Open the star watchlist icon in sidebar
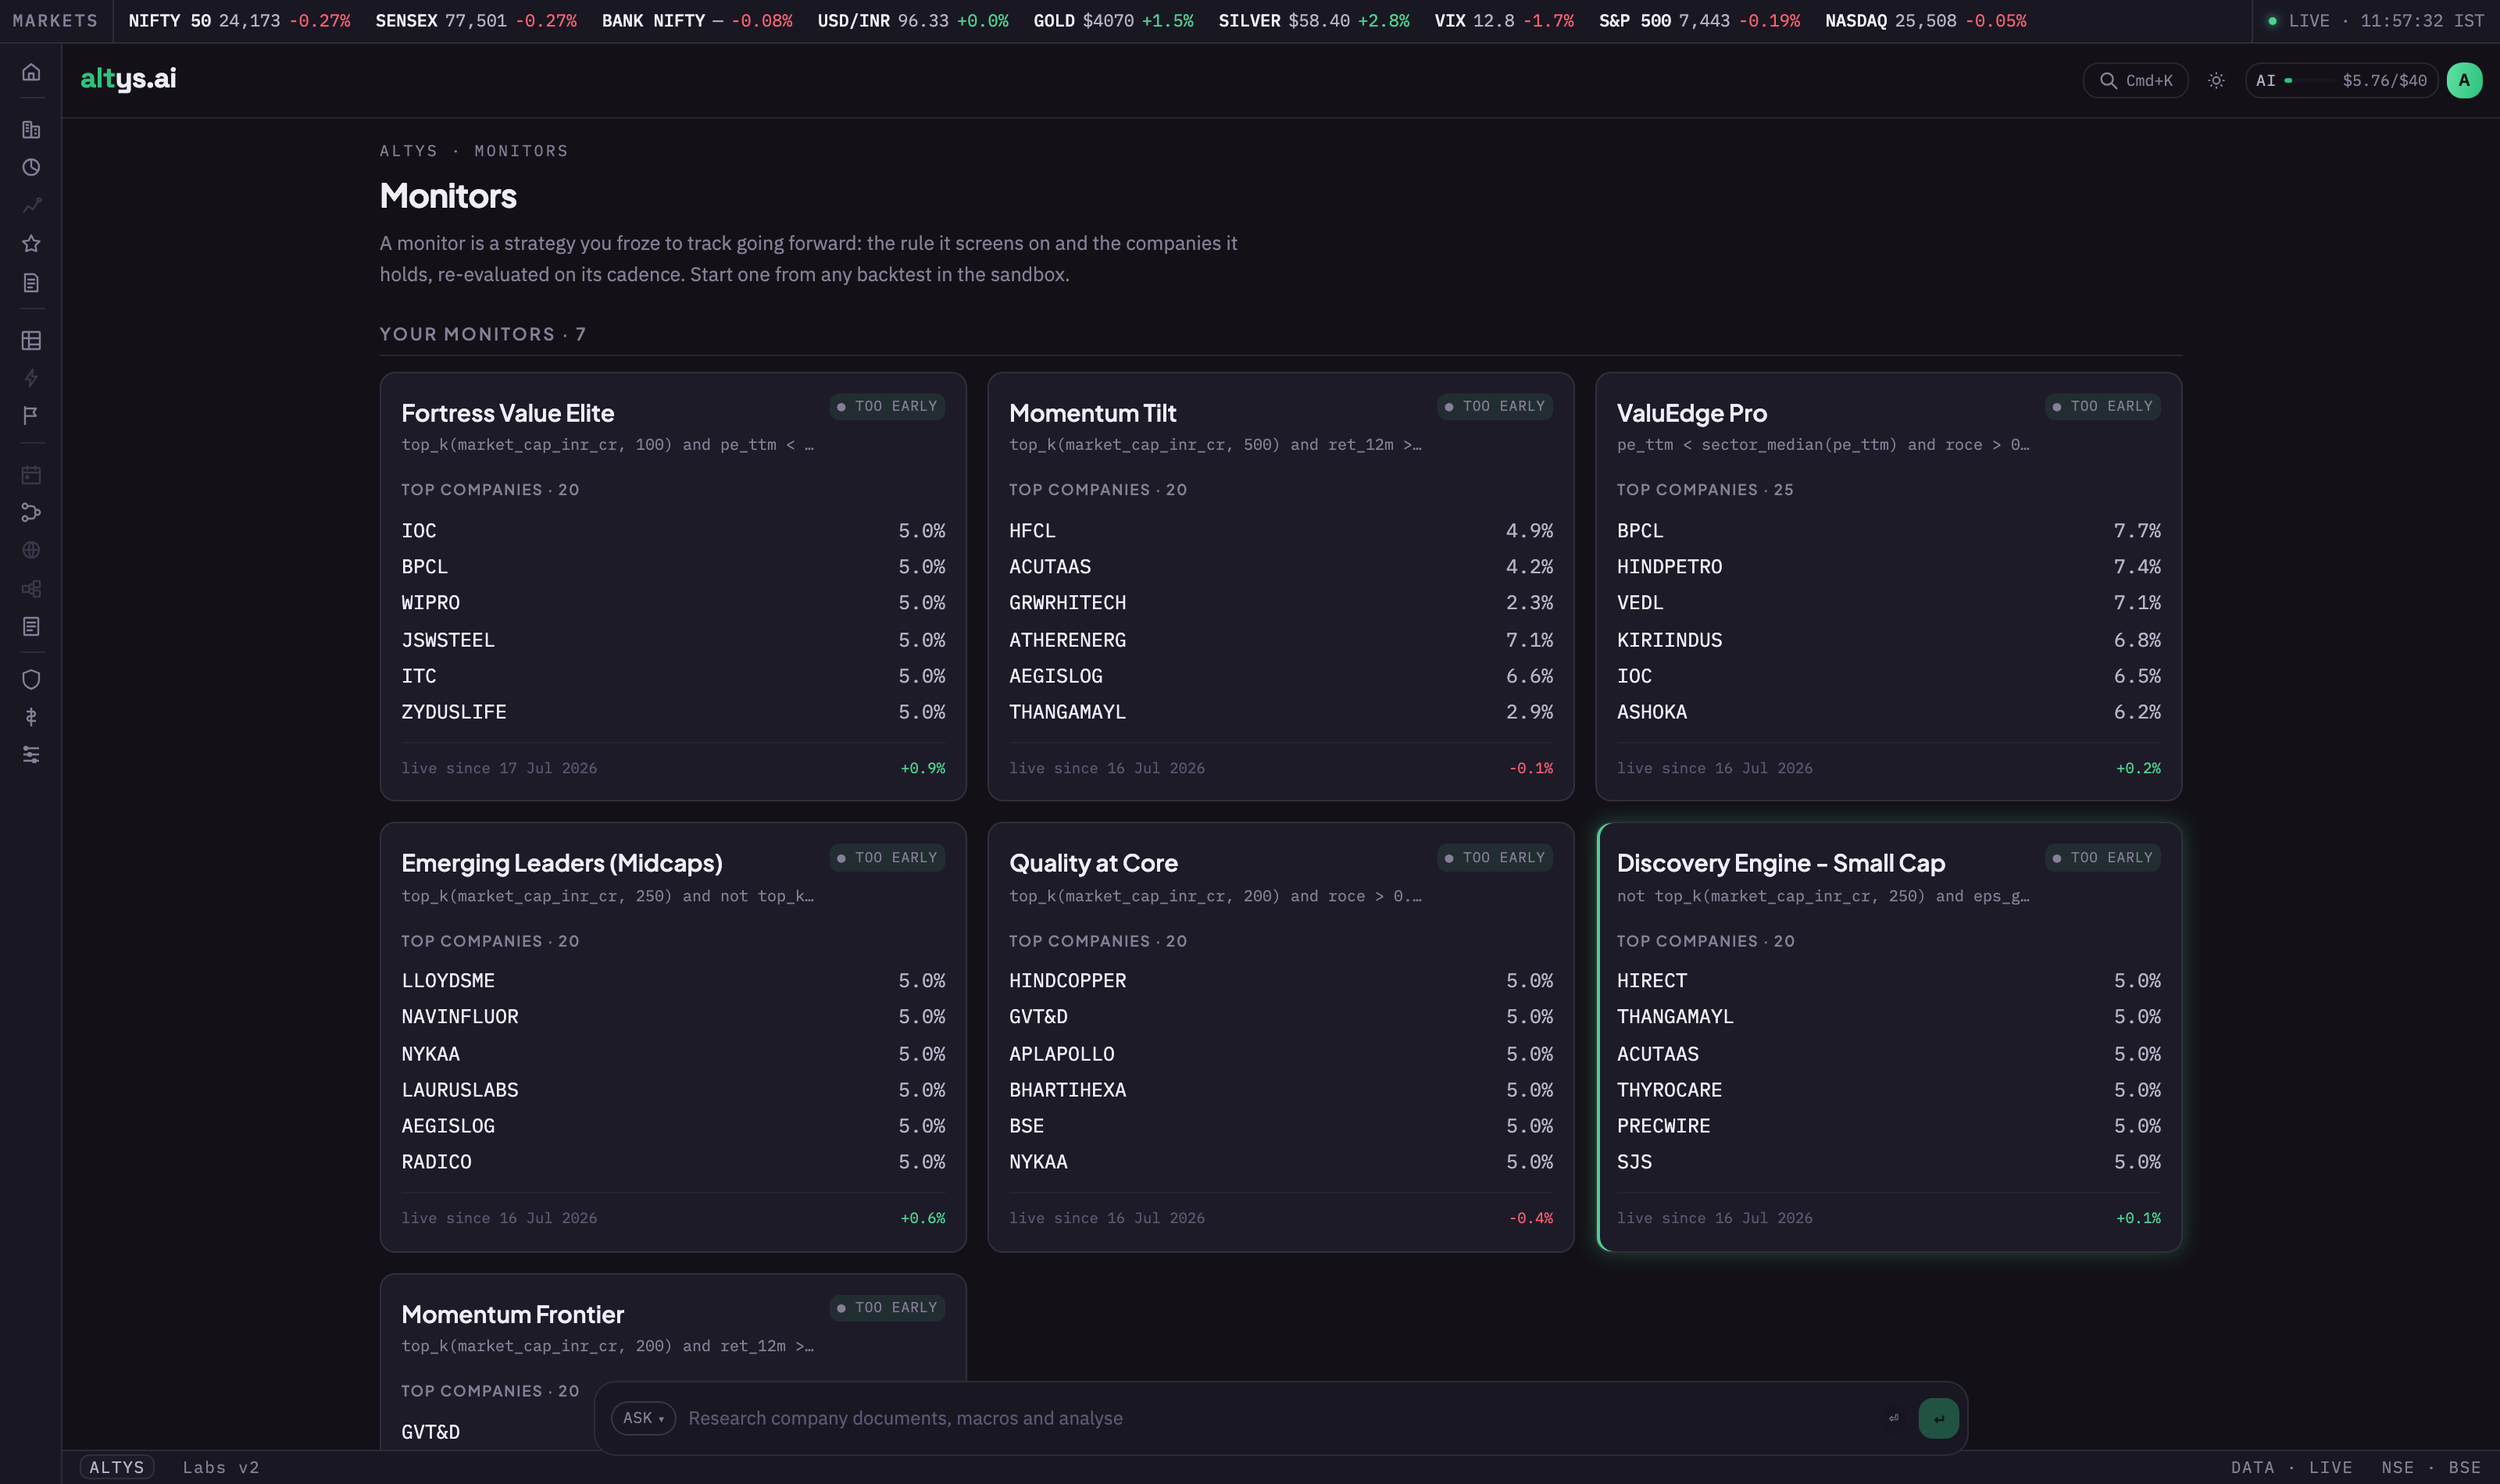Viewport: 2500px width, 1484px height. click(x=31, y=243)
